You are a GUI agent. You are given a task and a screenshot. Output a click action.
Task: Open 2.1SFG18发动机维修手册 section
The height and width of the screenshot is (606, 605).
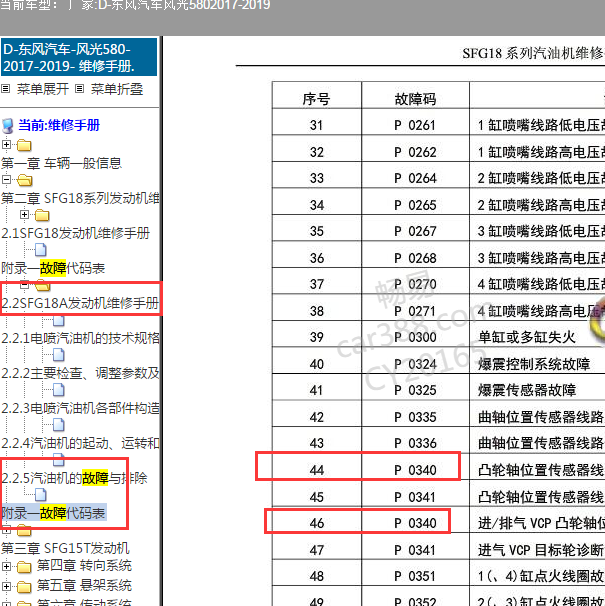click(76, 233)
